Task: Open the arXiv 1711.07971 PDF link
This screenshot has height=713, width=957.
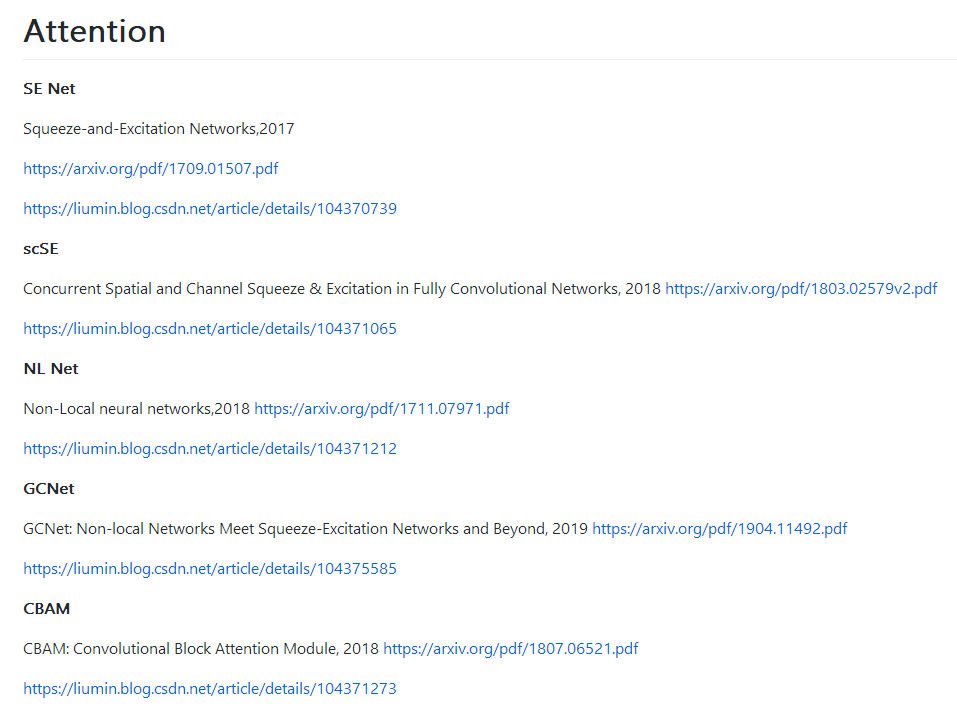Action: 382,409
